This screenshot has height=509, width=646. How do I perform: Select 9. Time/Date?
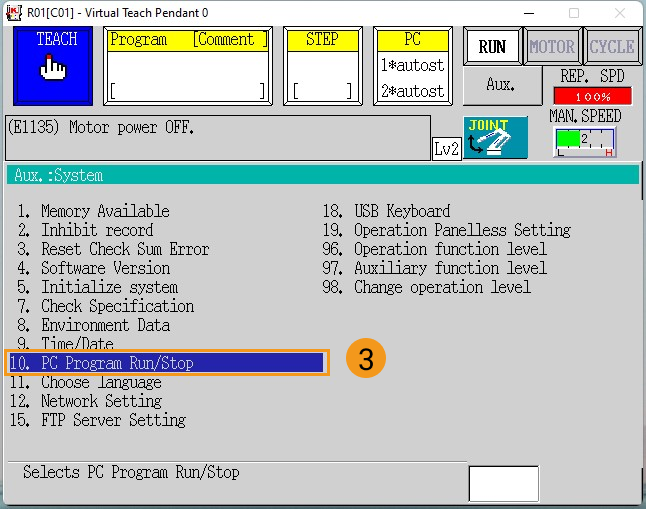pyautogui.click(x=66, y=343)
